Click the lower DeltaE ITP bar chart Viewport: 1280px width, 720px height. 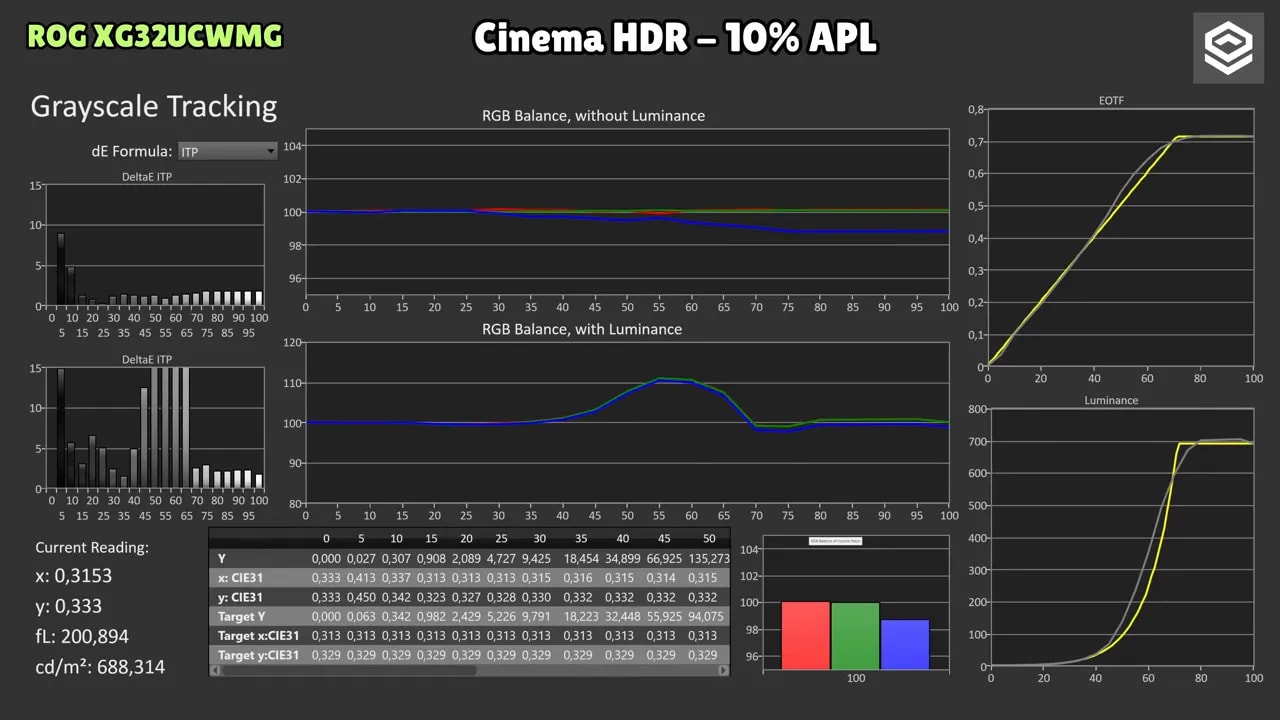[156, 428]
